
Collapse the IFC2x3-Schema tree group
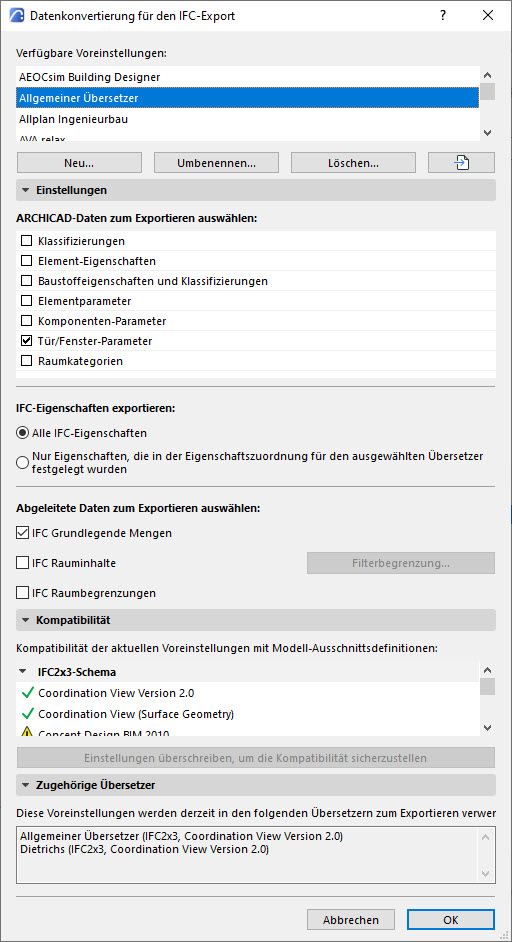[23, 672]
